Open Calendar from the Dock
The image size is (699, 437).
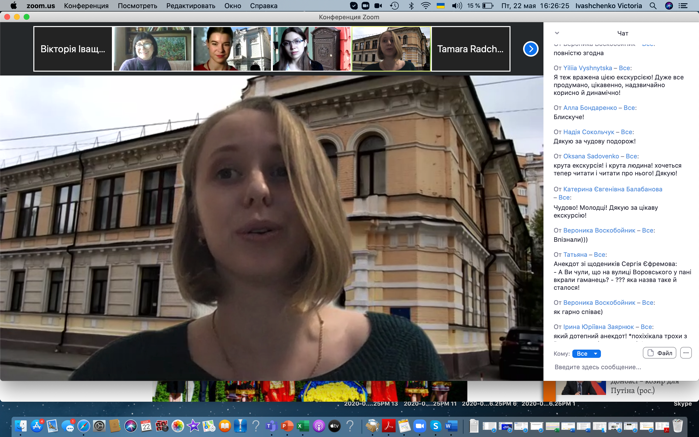coord(146,426)
